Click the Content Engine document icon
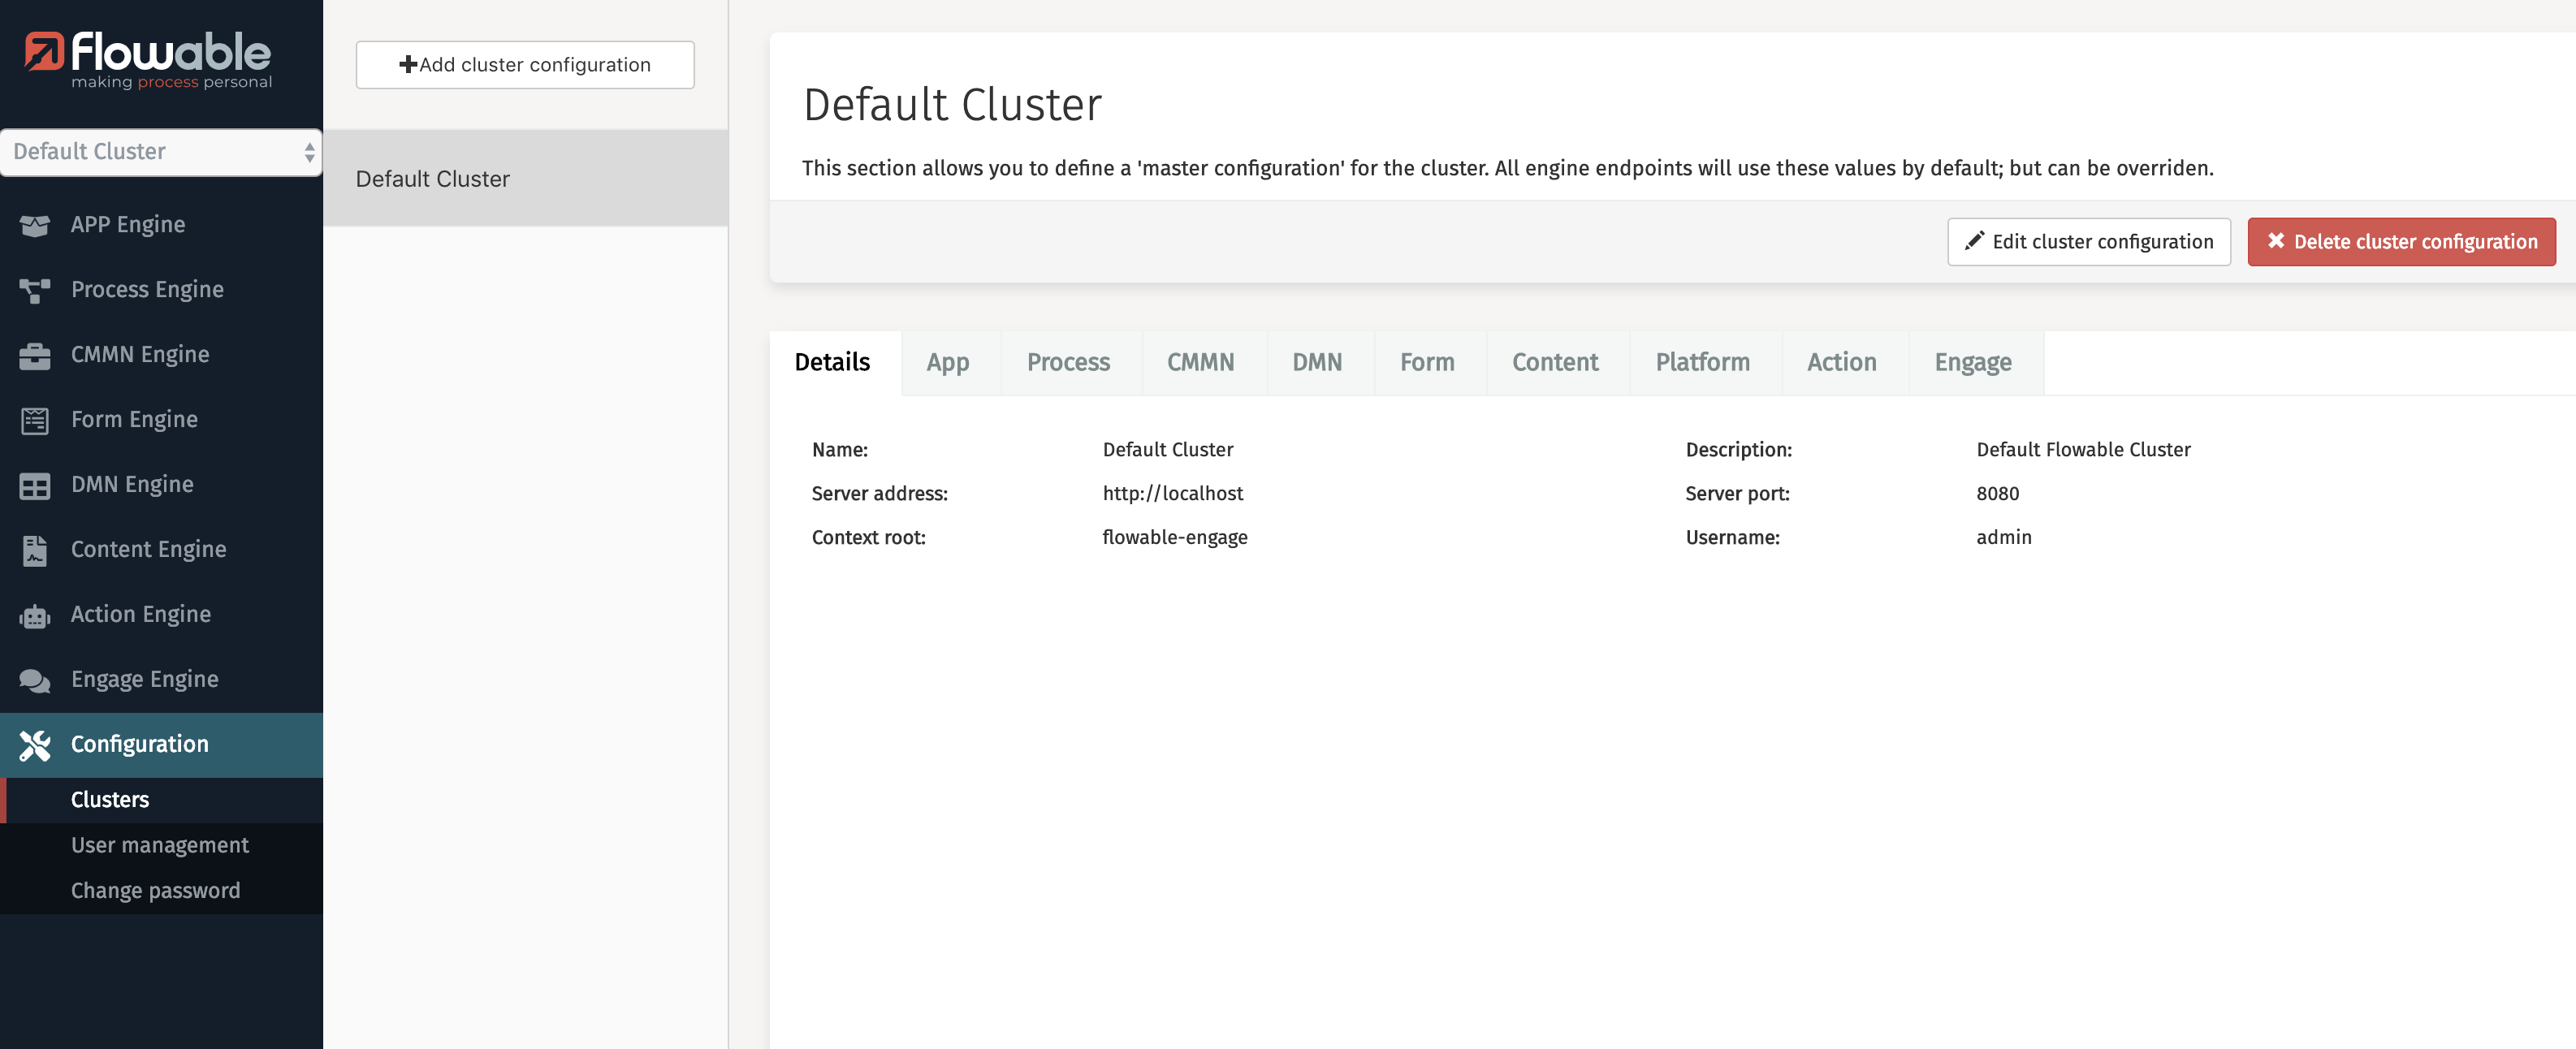Screen dimensions: 2576x1049 click(34, 551)
